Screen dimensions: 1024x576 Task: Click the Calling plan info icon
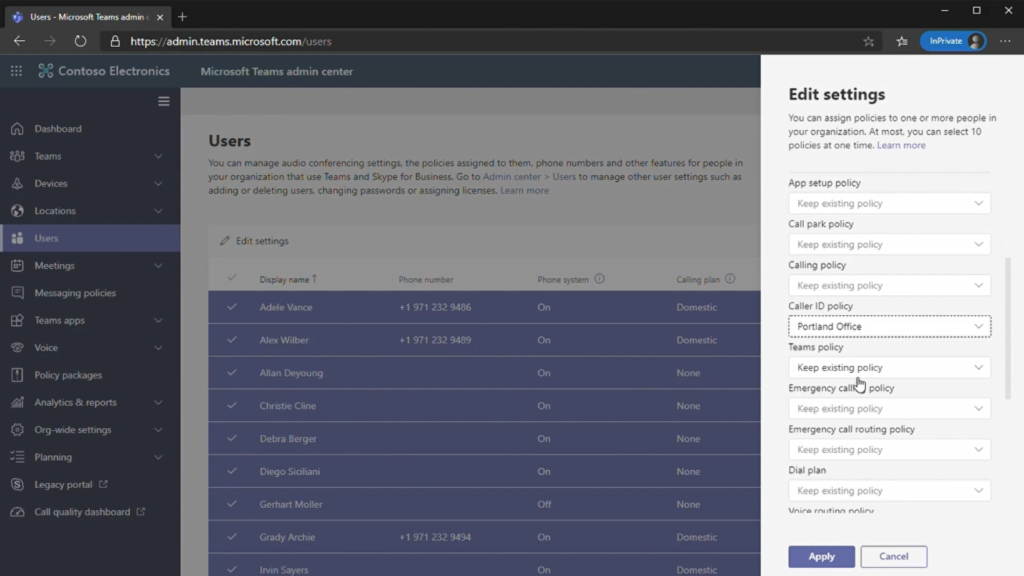point(730,279)
